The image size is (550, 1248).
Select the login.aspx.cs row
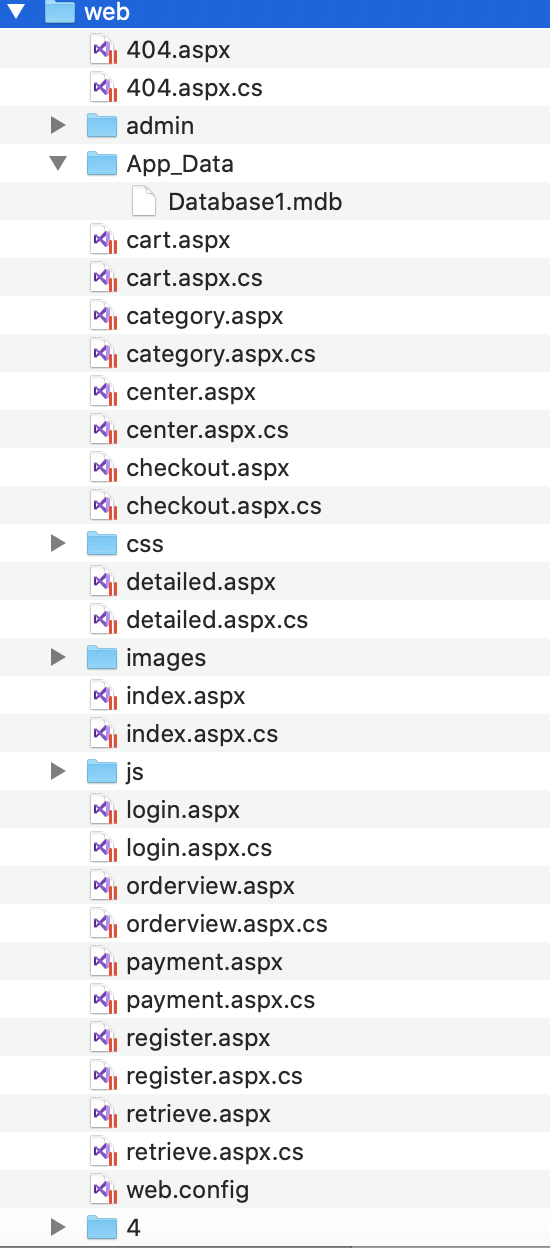(275, 848)
